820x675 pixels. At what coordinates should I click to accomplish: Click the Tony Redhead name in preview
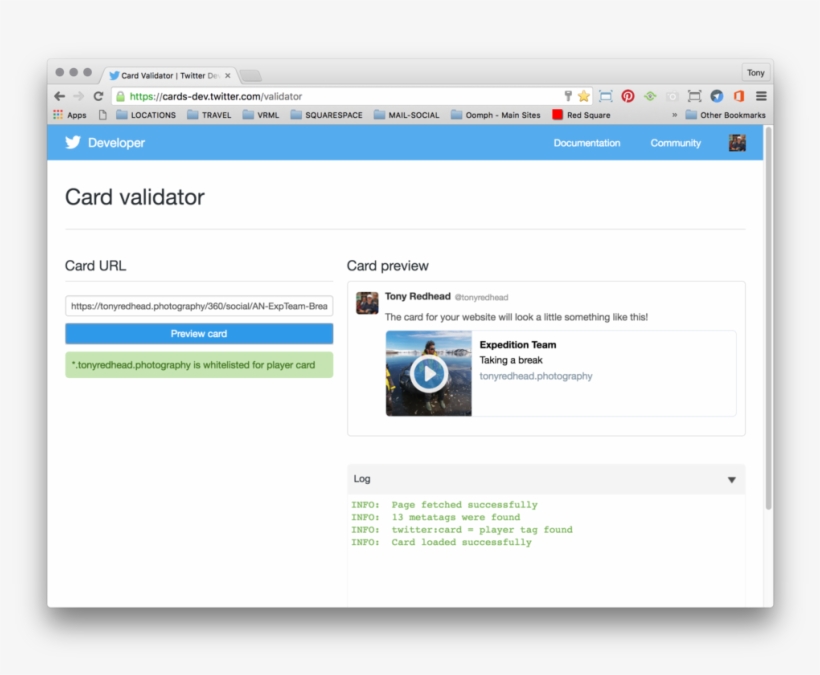[x=417, y=296]
